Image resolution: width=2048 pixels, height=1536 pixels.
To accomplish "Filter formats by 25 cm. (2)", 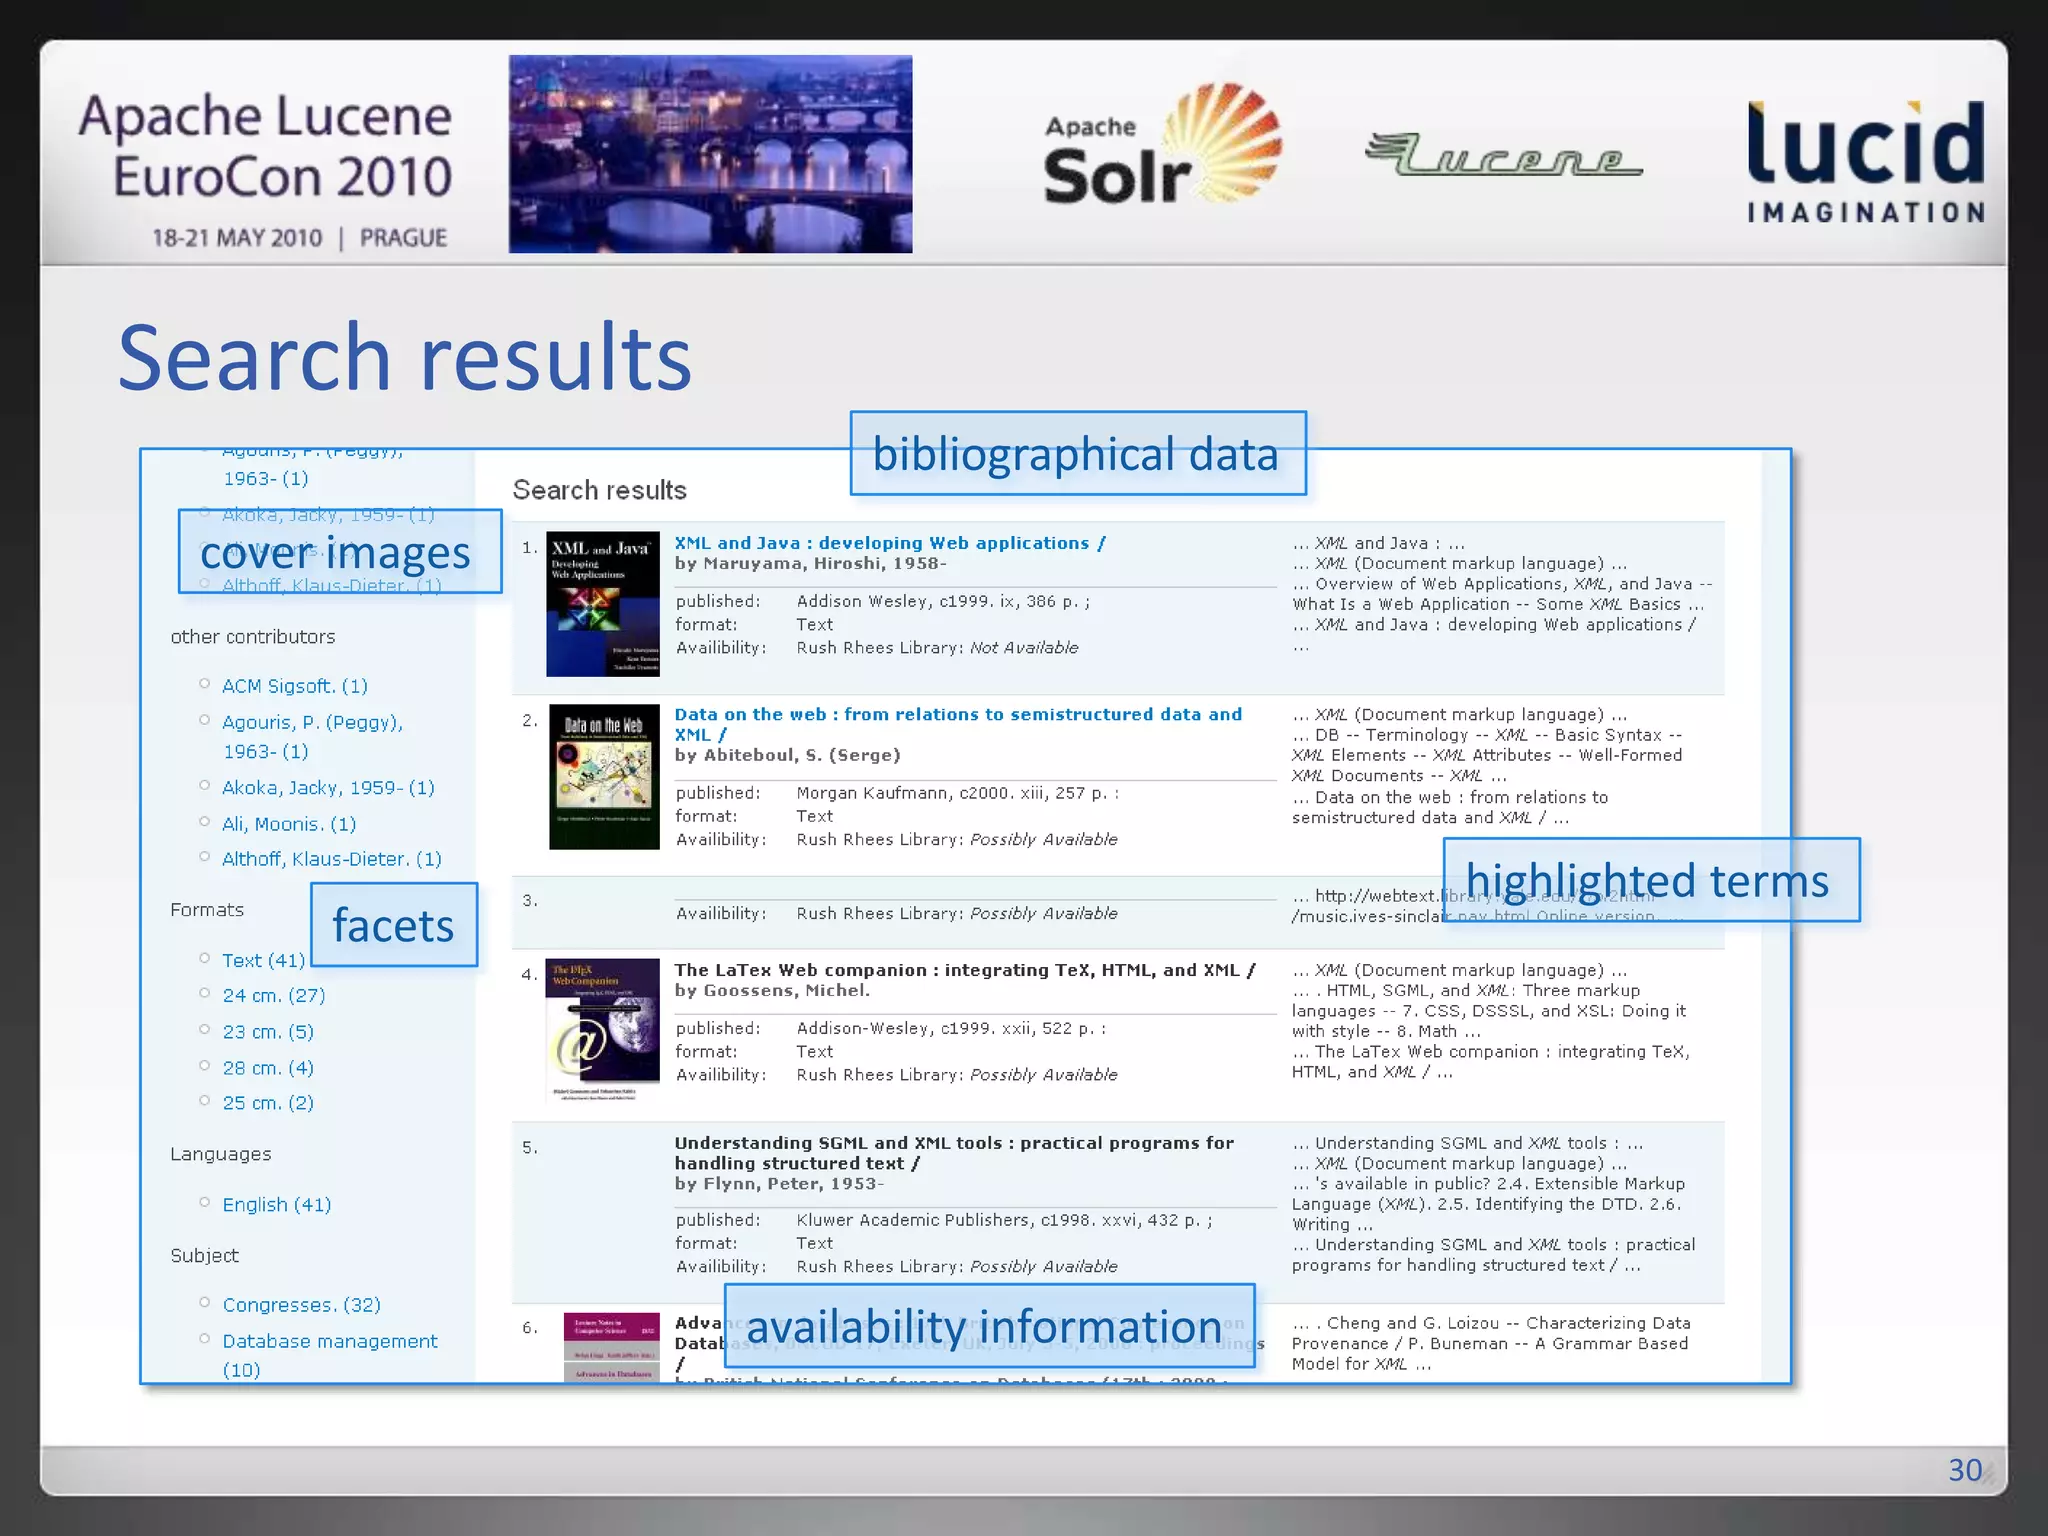I will 268,1103.
